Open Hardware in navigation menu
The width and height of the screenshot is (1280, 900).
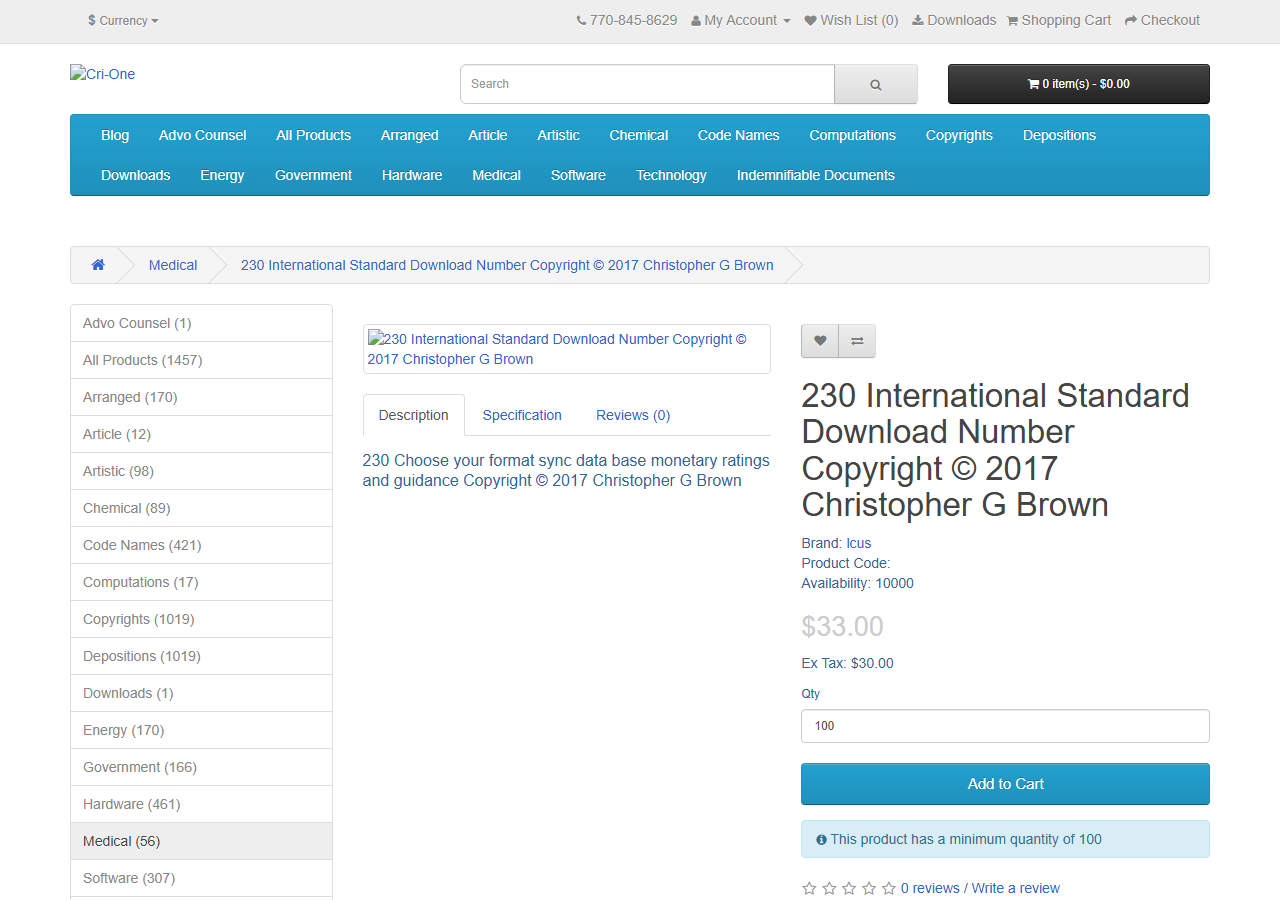point(412,175)
